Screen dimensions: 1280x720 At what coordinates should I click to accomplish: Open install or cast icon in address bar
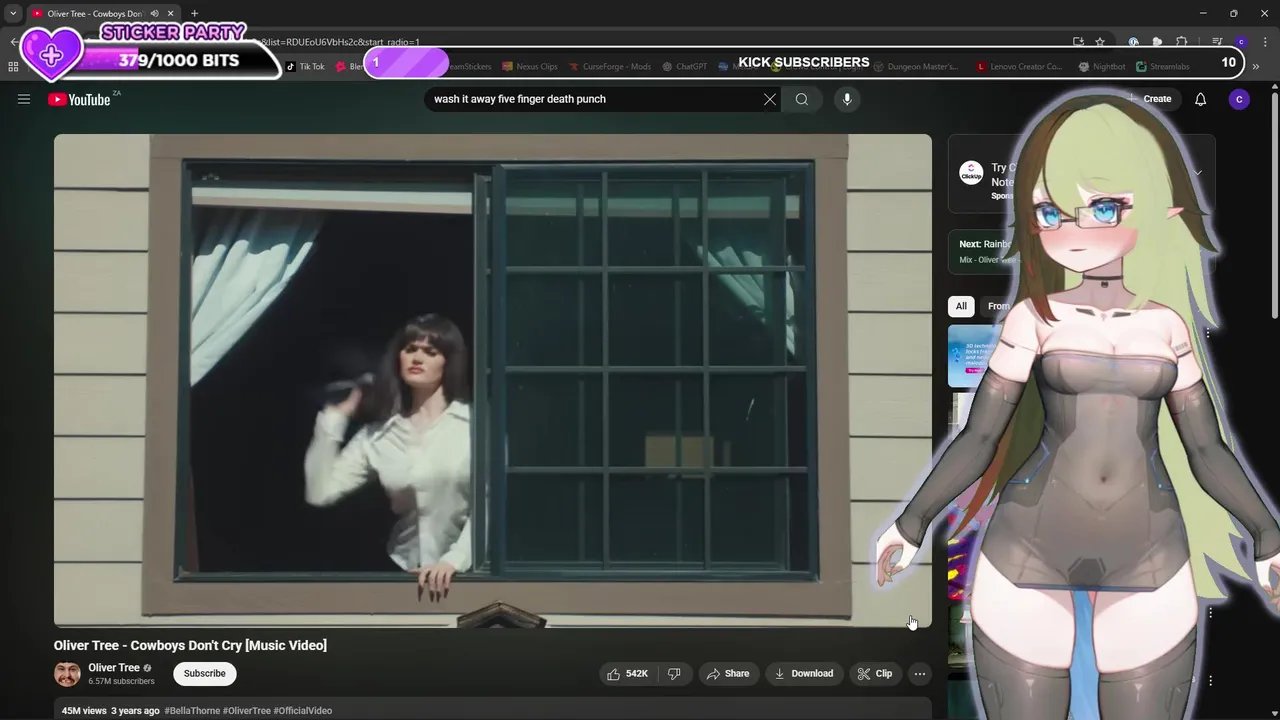[1078, 42]
